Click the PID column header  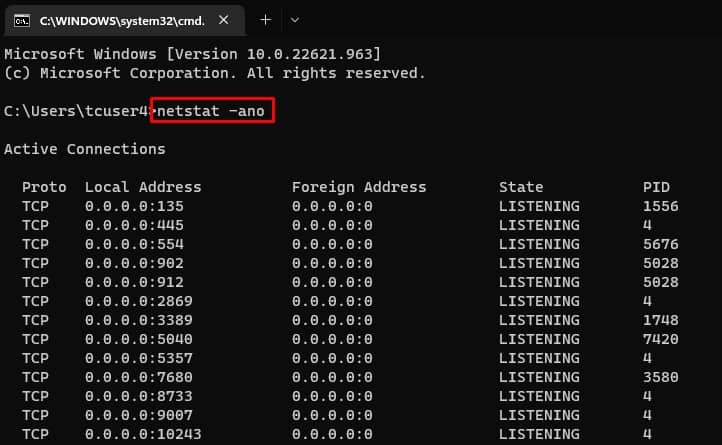tap(656, 187)
